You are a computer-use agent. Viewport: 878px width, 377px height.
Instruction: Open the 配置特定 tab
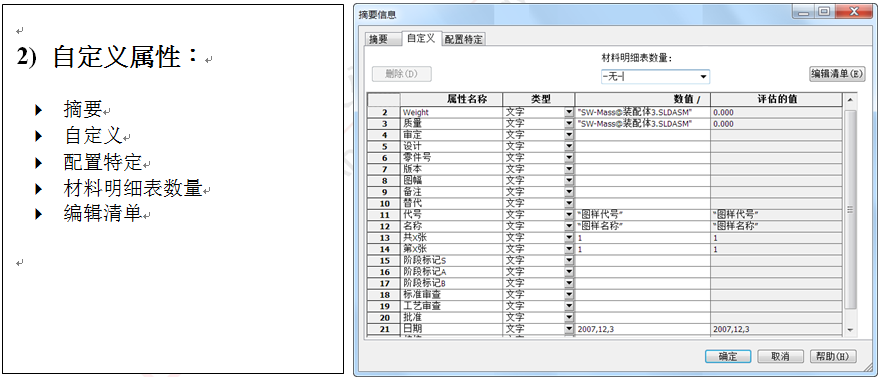[464, 39]
